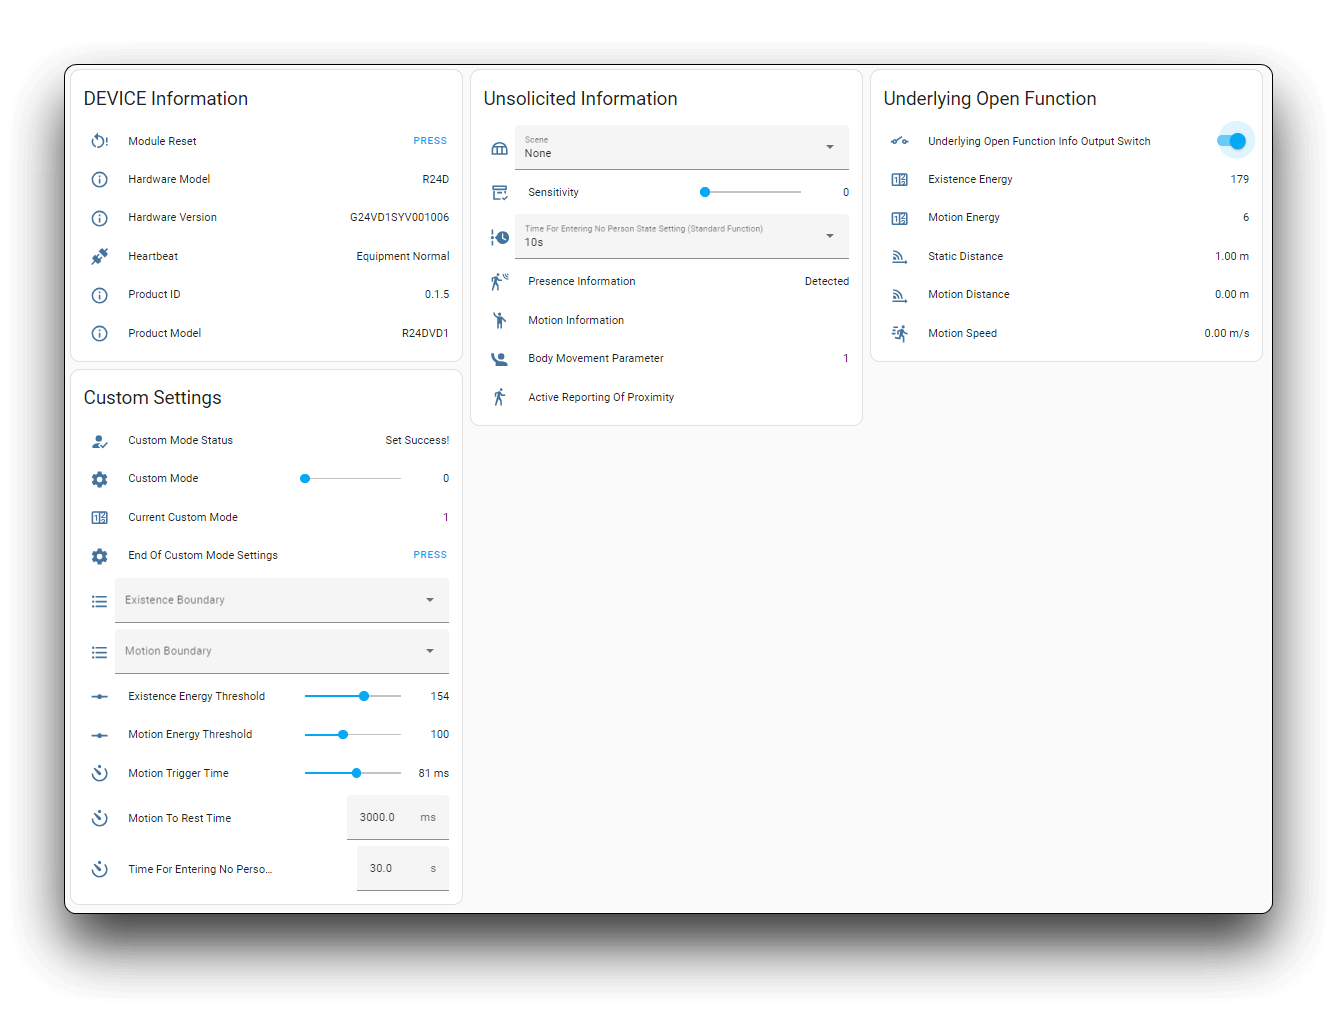Click the Sensitivity slider handle
1337x1010 pixels.
point(705,192)
